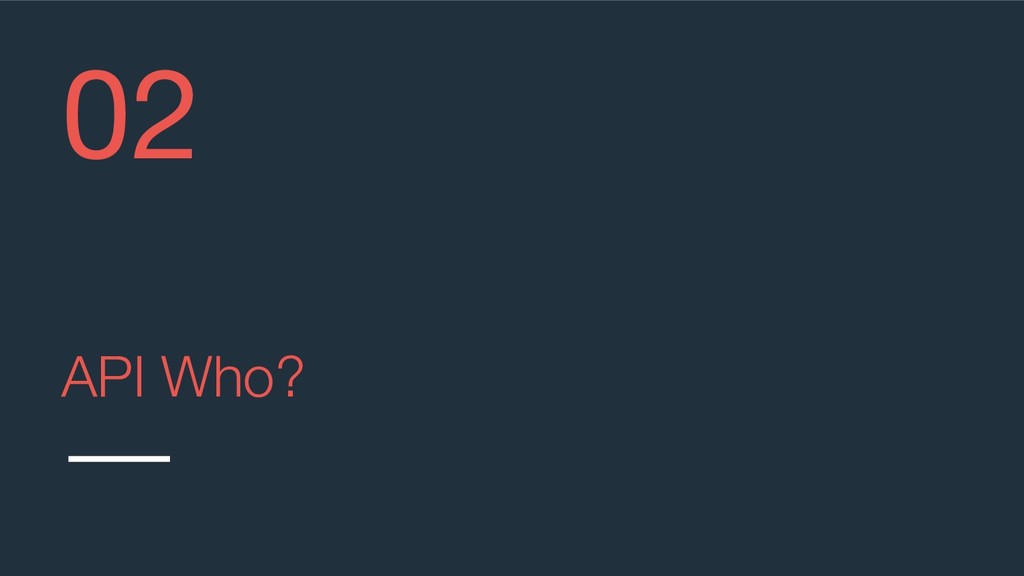Click the left end of the white line
1024x576 pixels.
[70, 459]
